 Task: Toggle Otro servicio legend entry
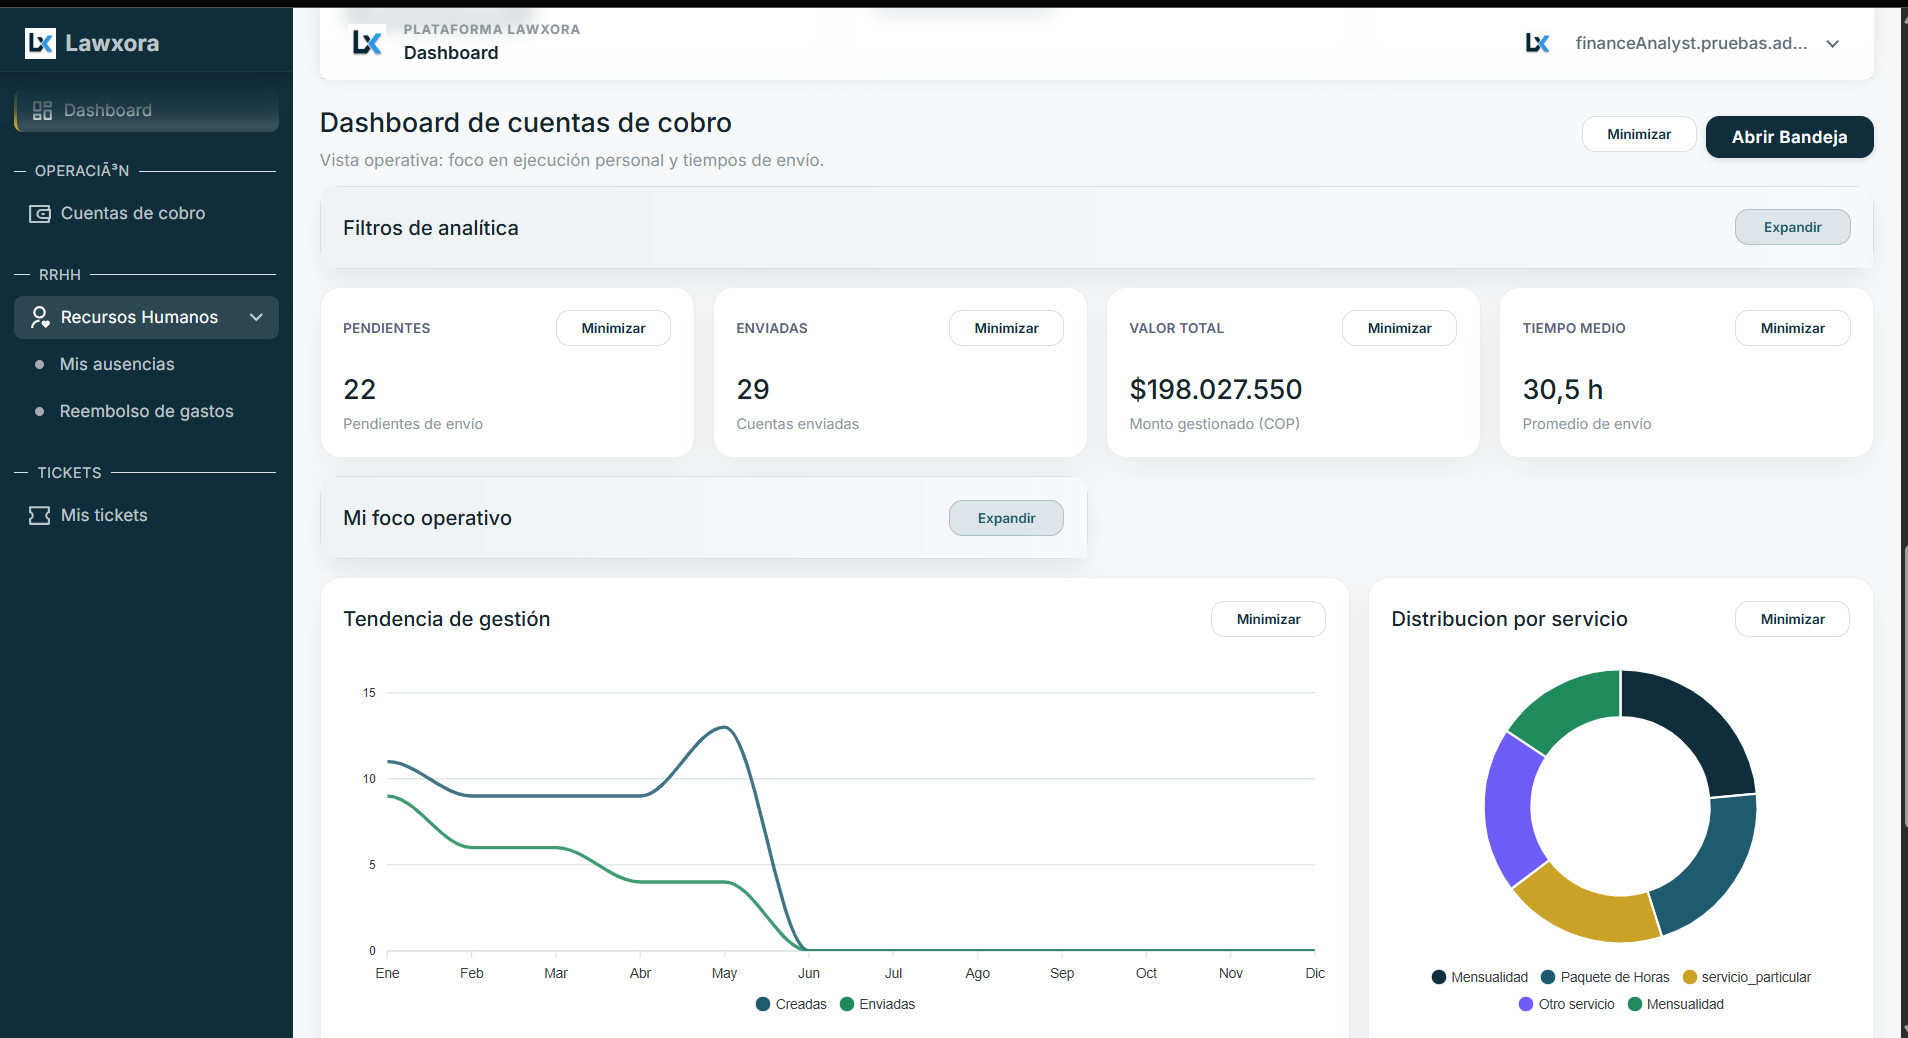pyautogui.click(x=1567, y=1004)
